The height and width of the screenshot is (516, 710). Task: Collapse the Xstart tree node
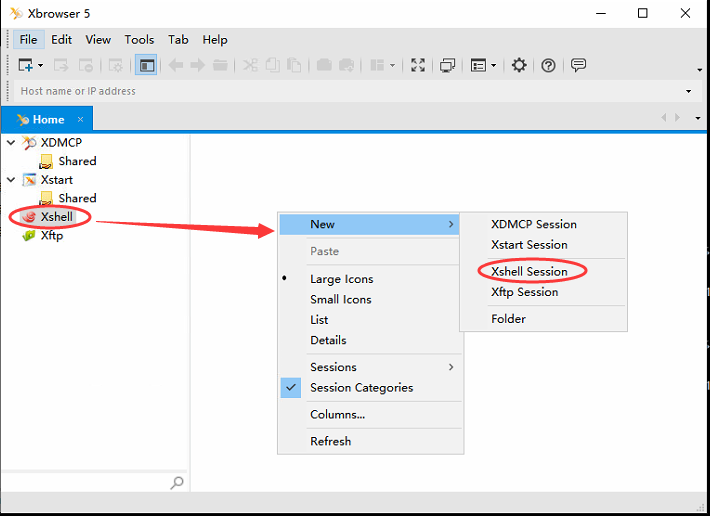tap(11, 180)
